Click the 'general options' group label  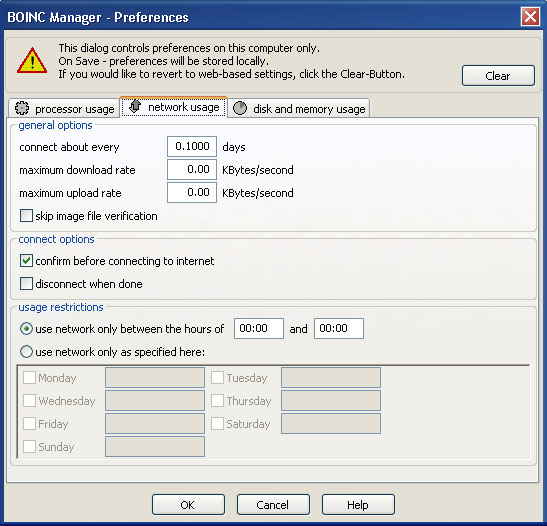pos(55,125)
